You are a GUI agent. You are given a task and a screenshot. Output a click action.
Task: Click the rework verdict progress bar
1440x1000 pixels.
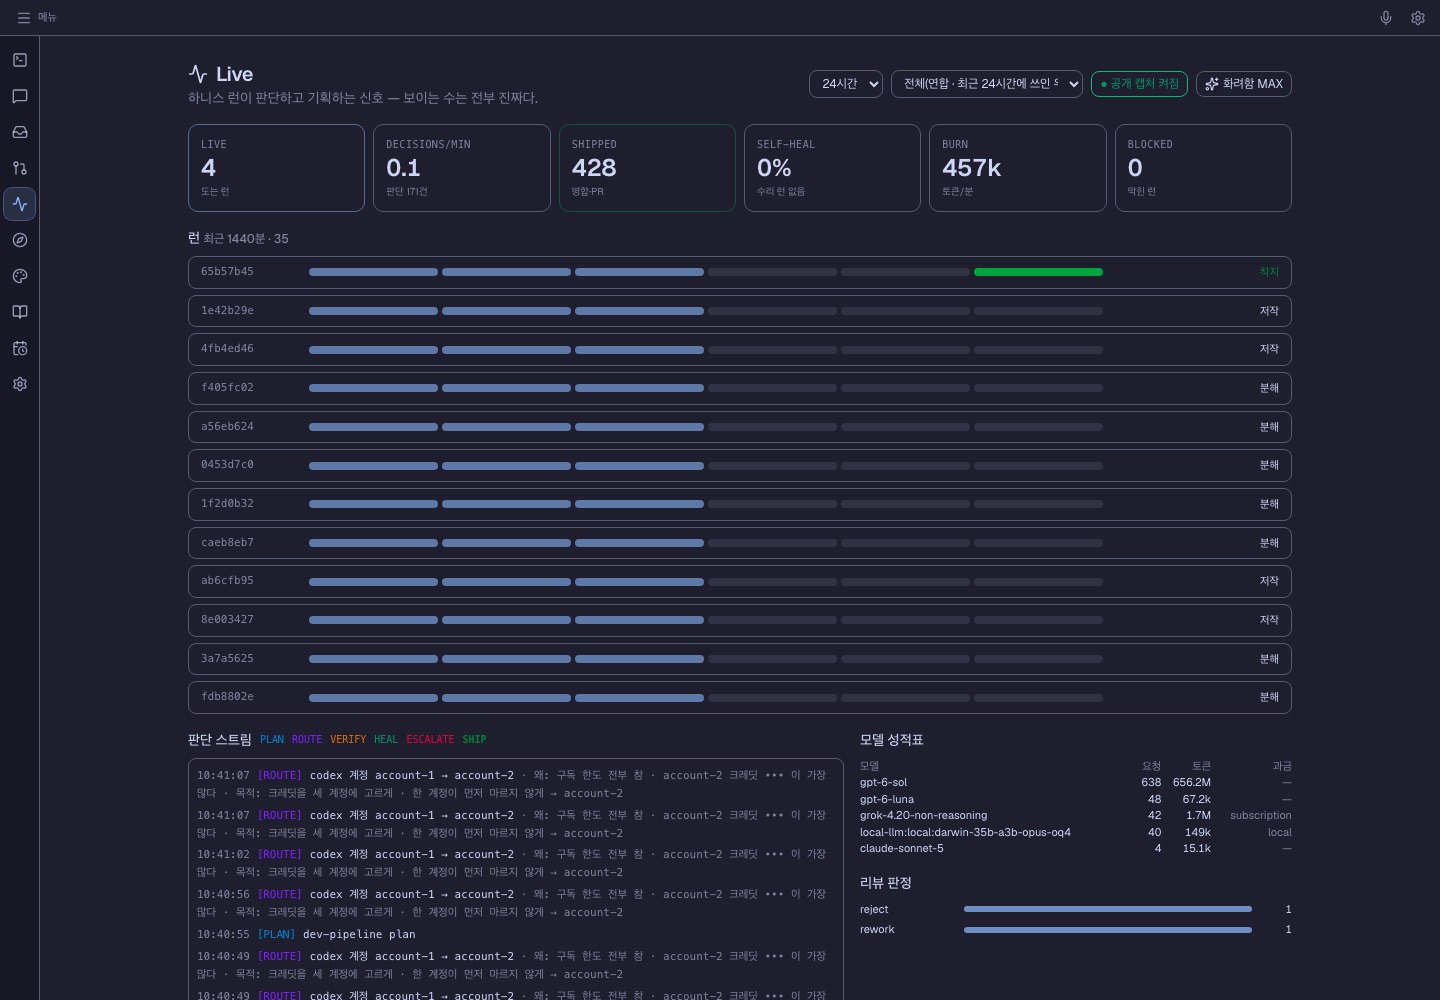pyautogui.click(x=1108, y=929)
